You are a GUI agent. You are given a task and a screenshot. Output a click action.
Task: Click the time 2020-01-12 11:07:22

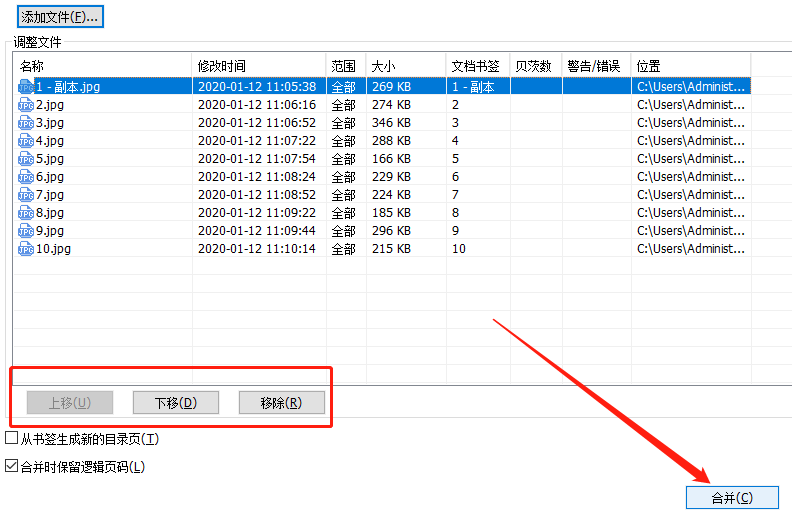coord(257,141)
